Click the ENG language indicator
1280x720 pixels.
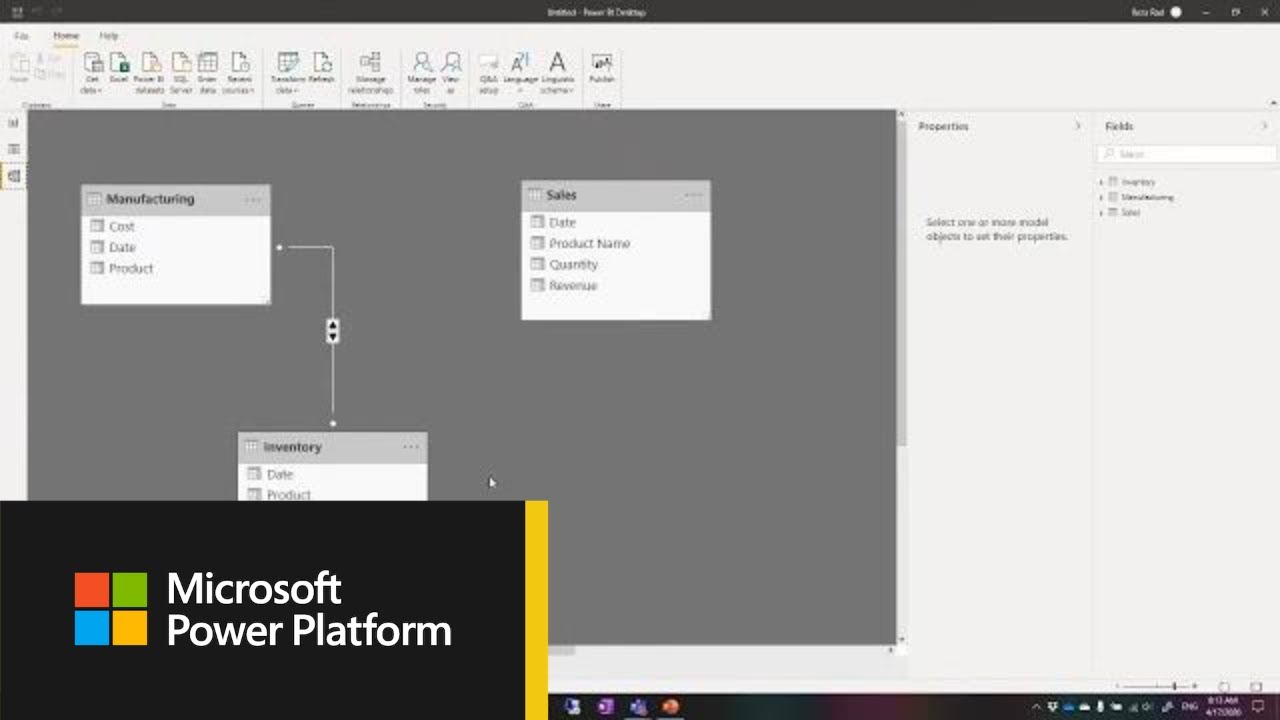pos(1190,707)
